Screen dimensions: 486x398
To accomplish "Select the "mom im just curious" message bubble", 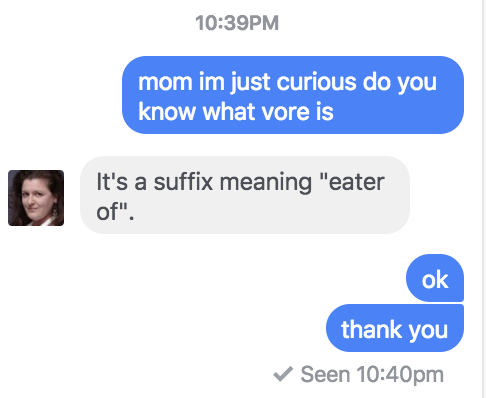I will coord(293,95).
